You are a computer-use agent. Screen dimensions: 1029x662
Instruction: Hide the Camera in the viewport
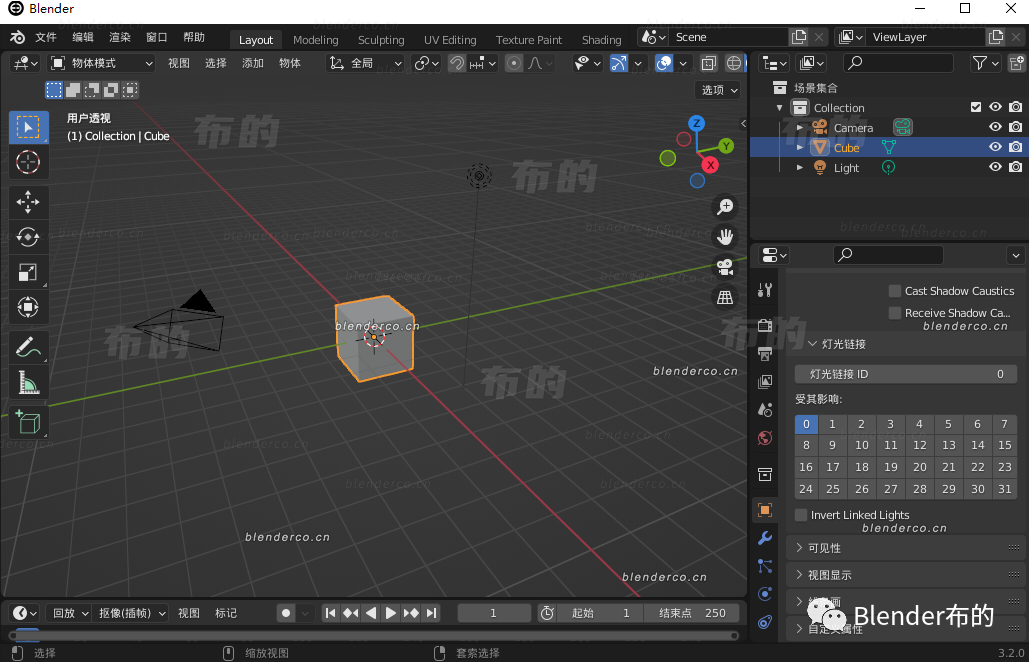pos(995,127)
